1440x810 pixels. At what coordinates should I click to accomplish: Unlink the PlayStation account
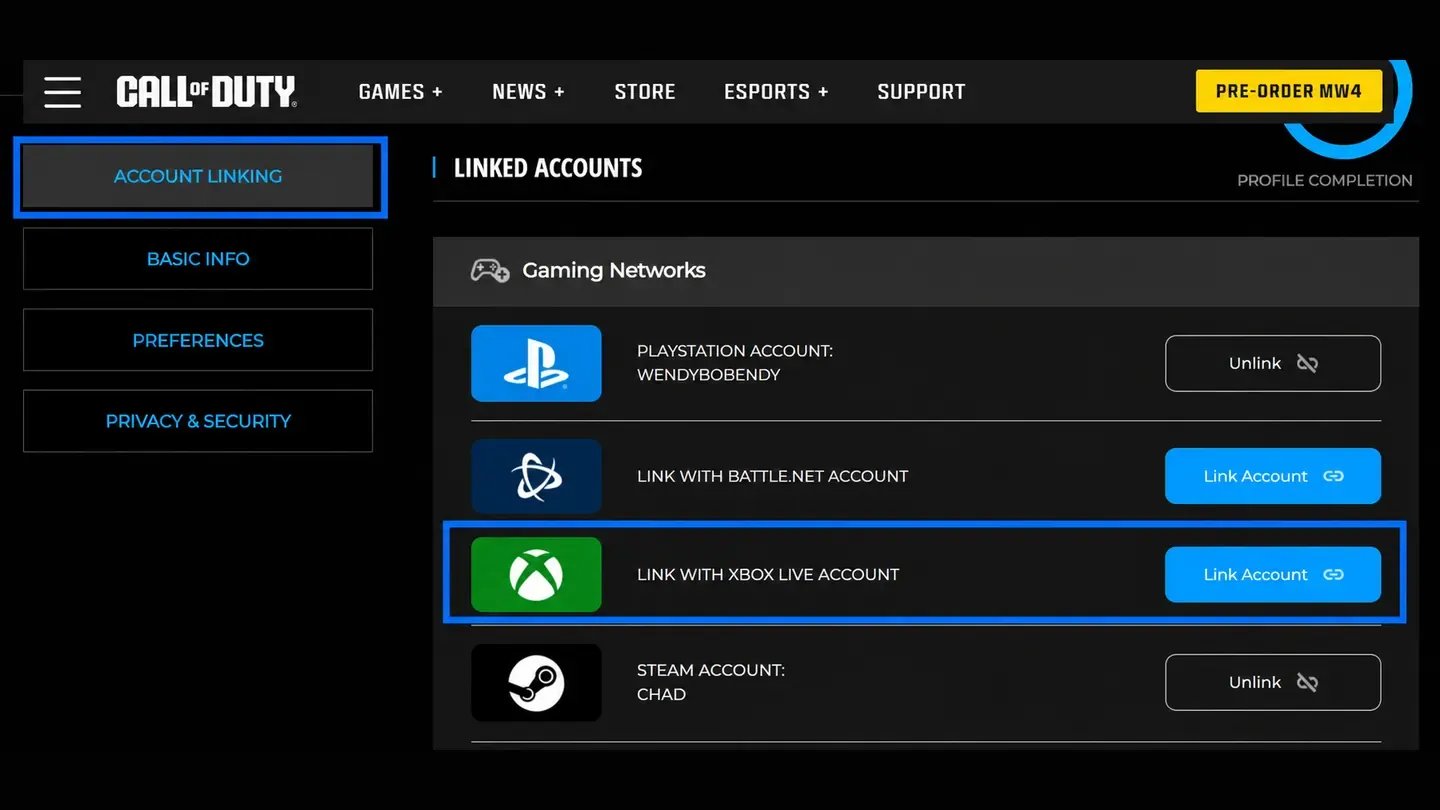[x=1273, y=363]
